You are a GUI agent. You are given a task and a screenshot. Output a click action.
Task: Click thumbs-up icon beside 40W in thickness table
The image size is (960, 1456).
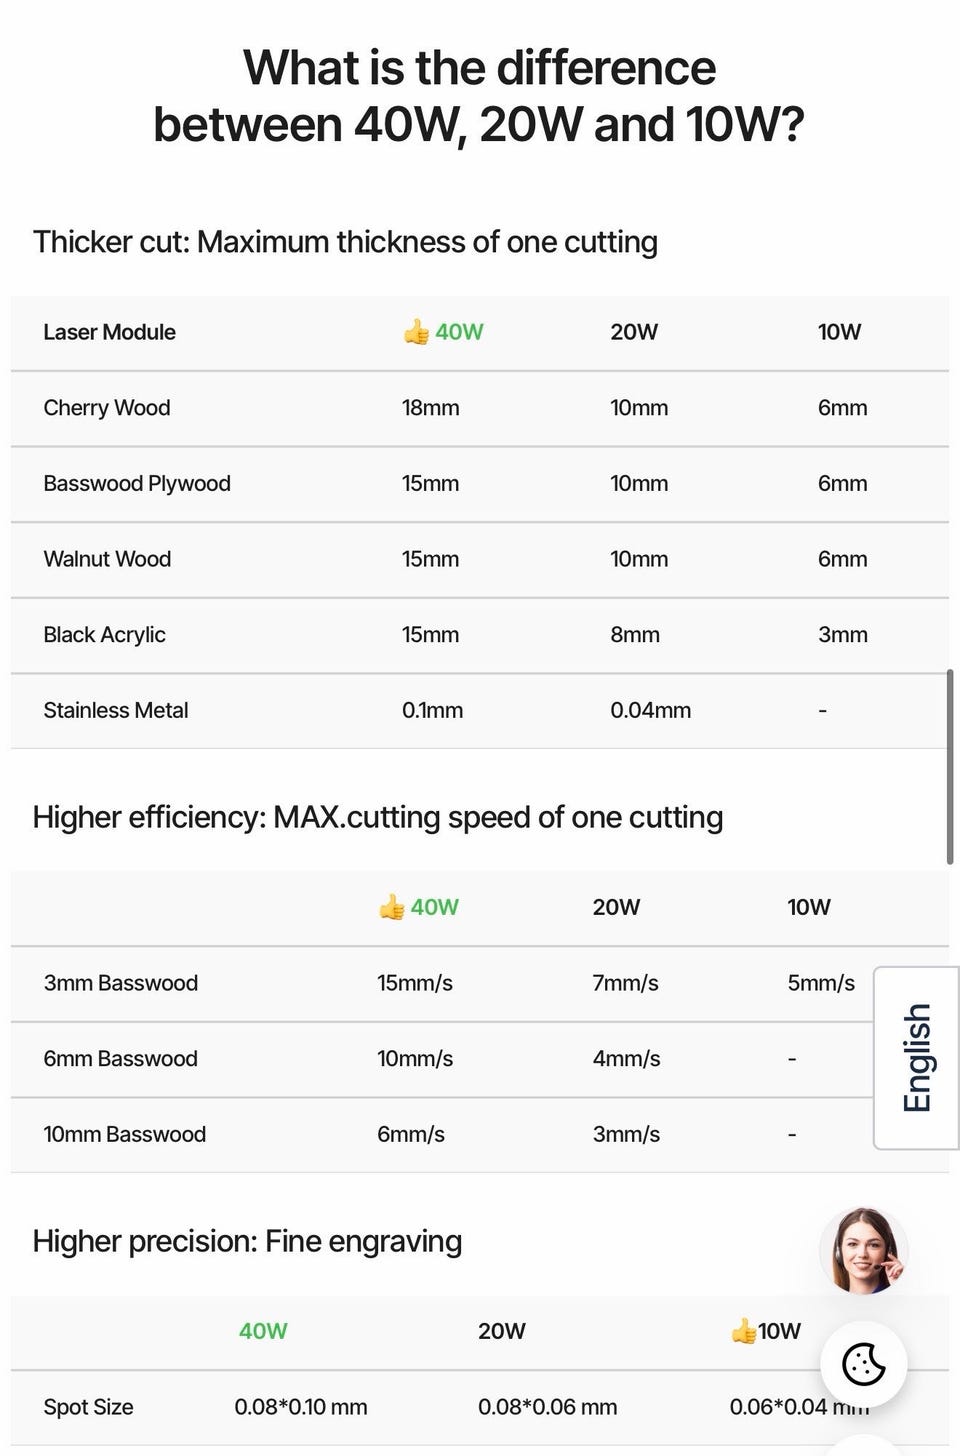coord(416,332)
